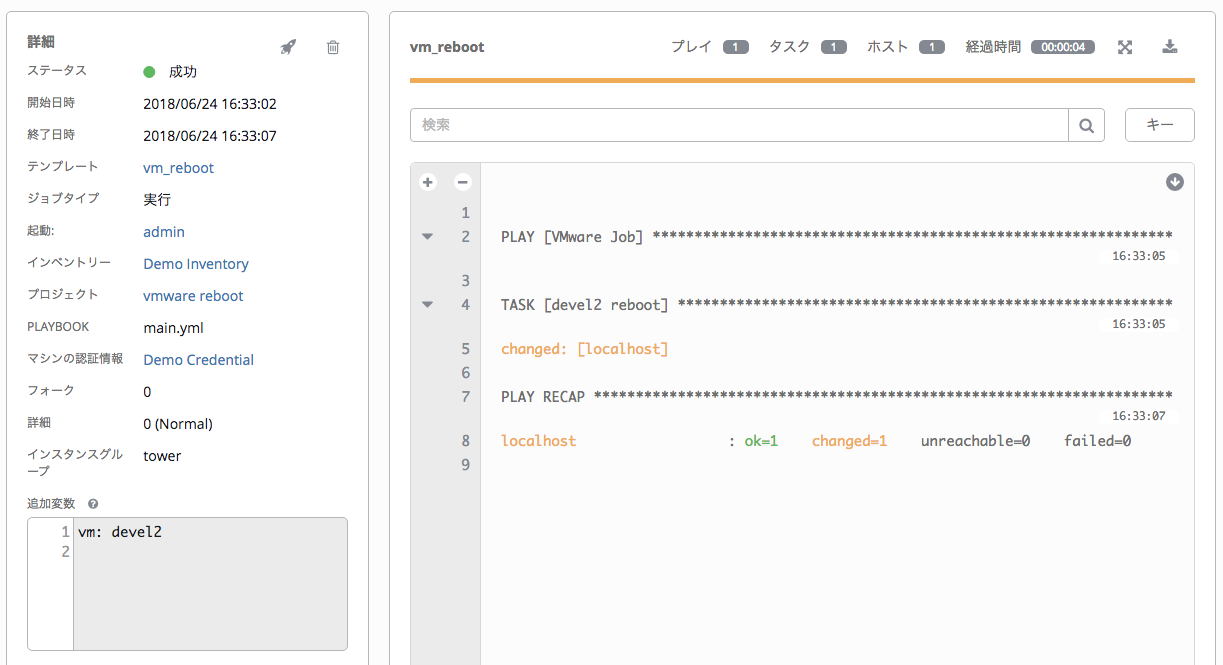Collapse the PLAY [VMware Job] section

[x=428, y=237]
